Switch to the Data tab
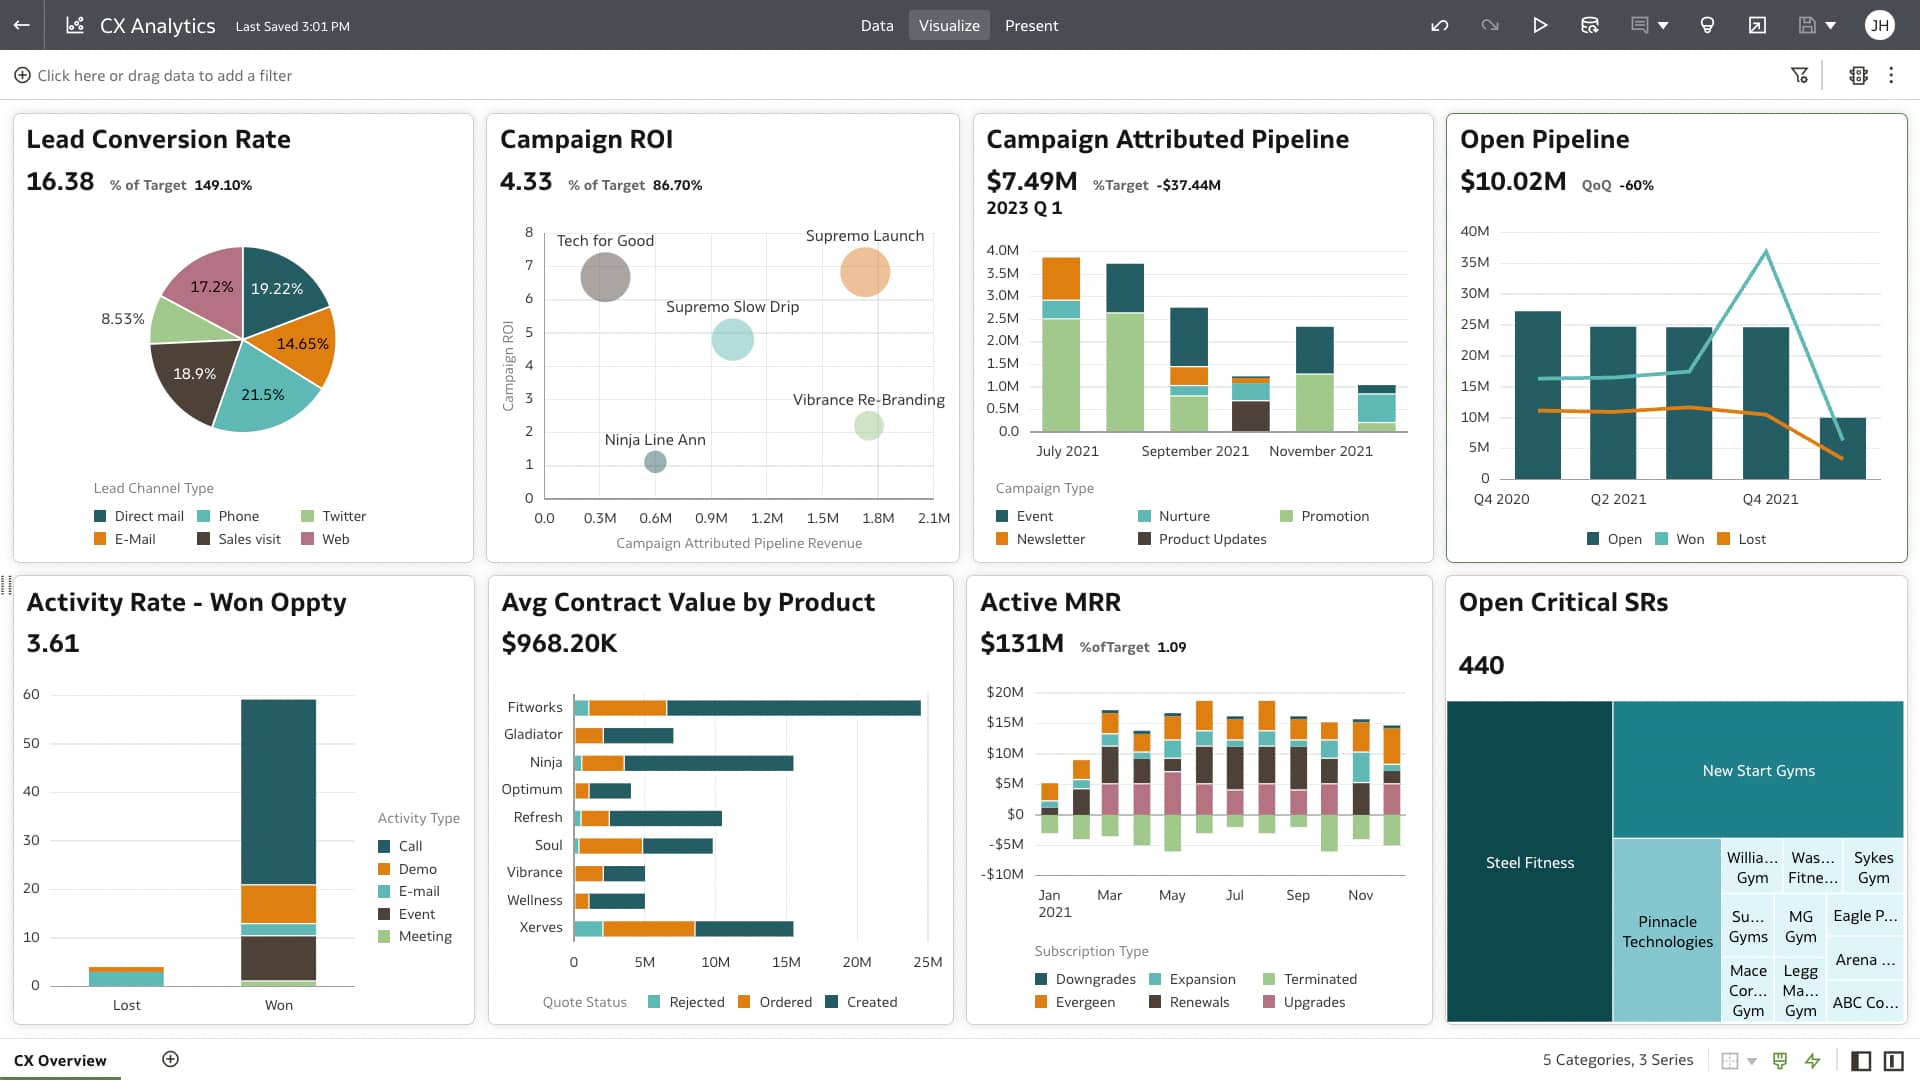This screenshot has width=1920, height=1080. (x=877, y=25)
